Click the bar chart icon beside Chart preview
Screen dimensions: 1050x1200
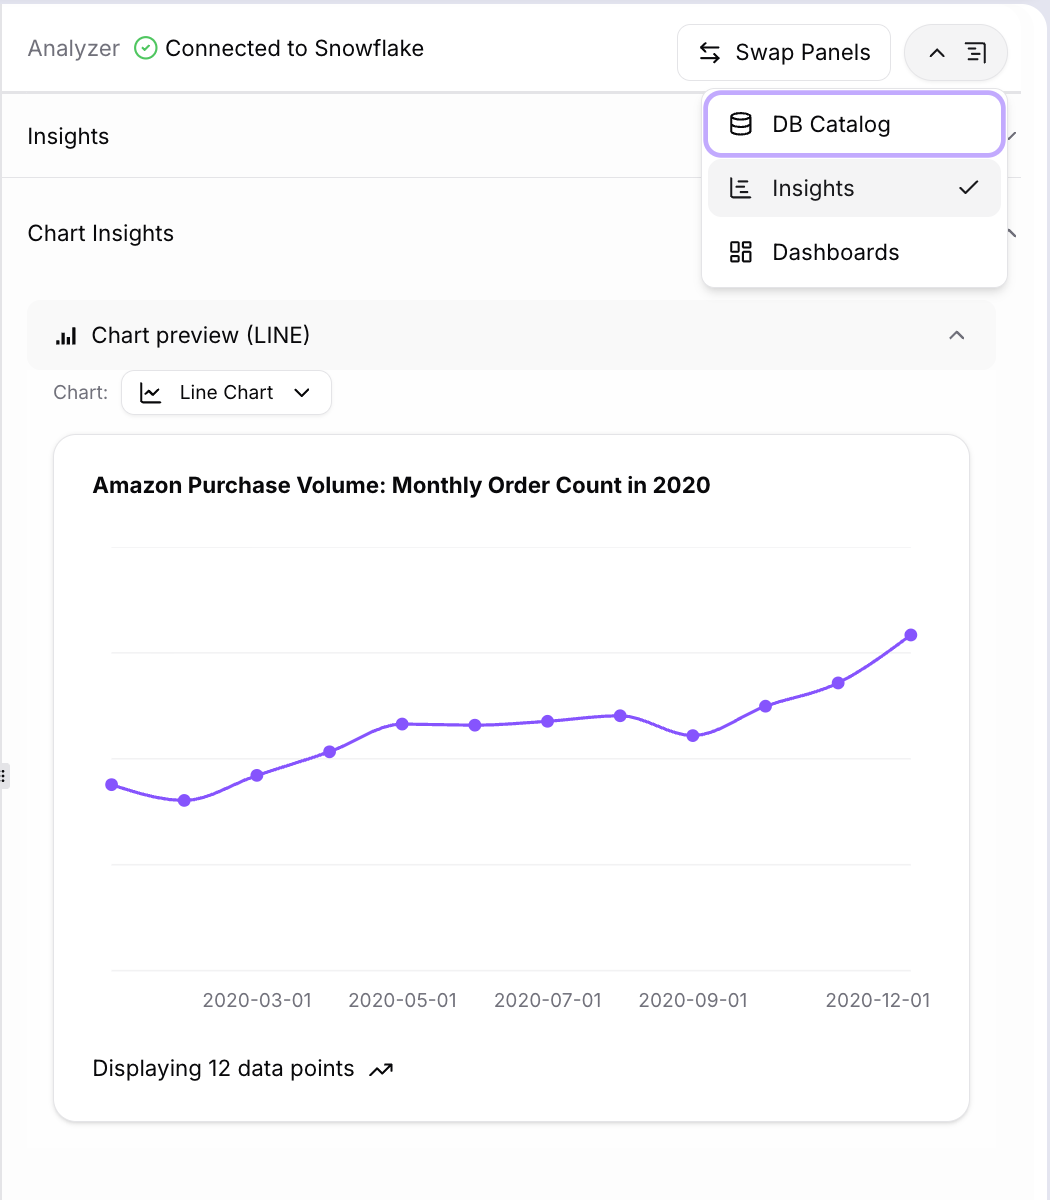click(66, 336)
